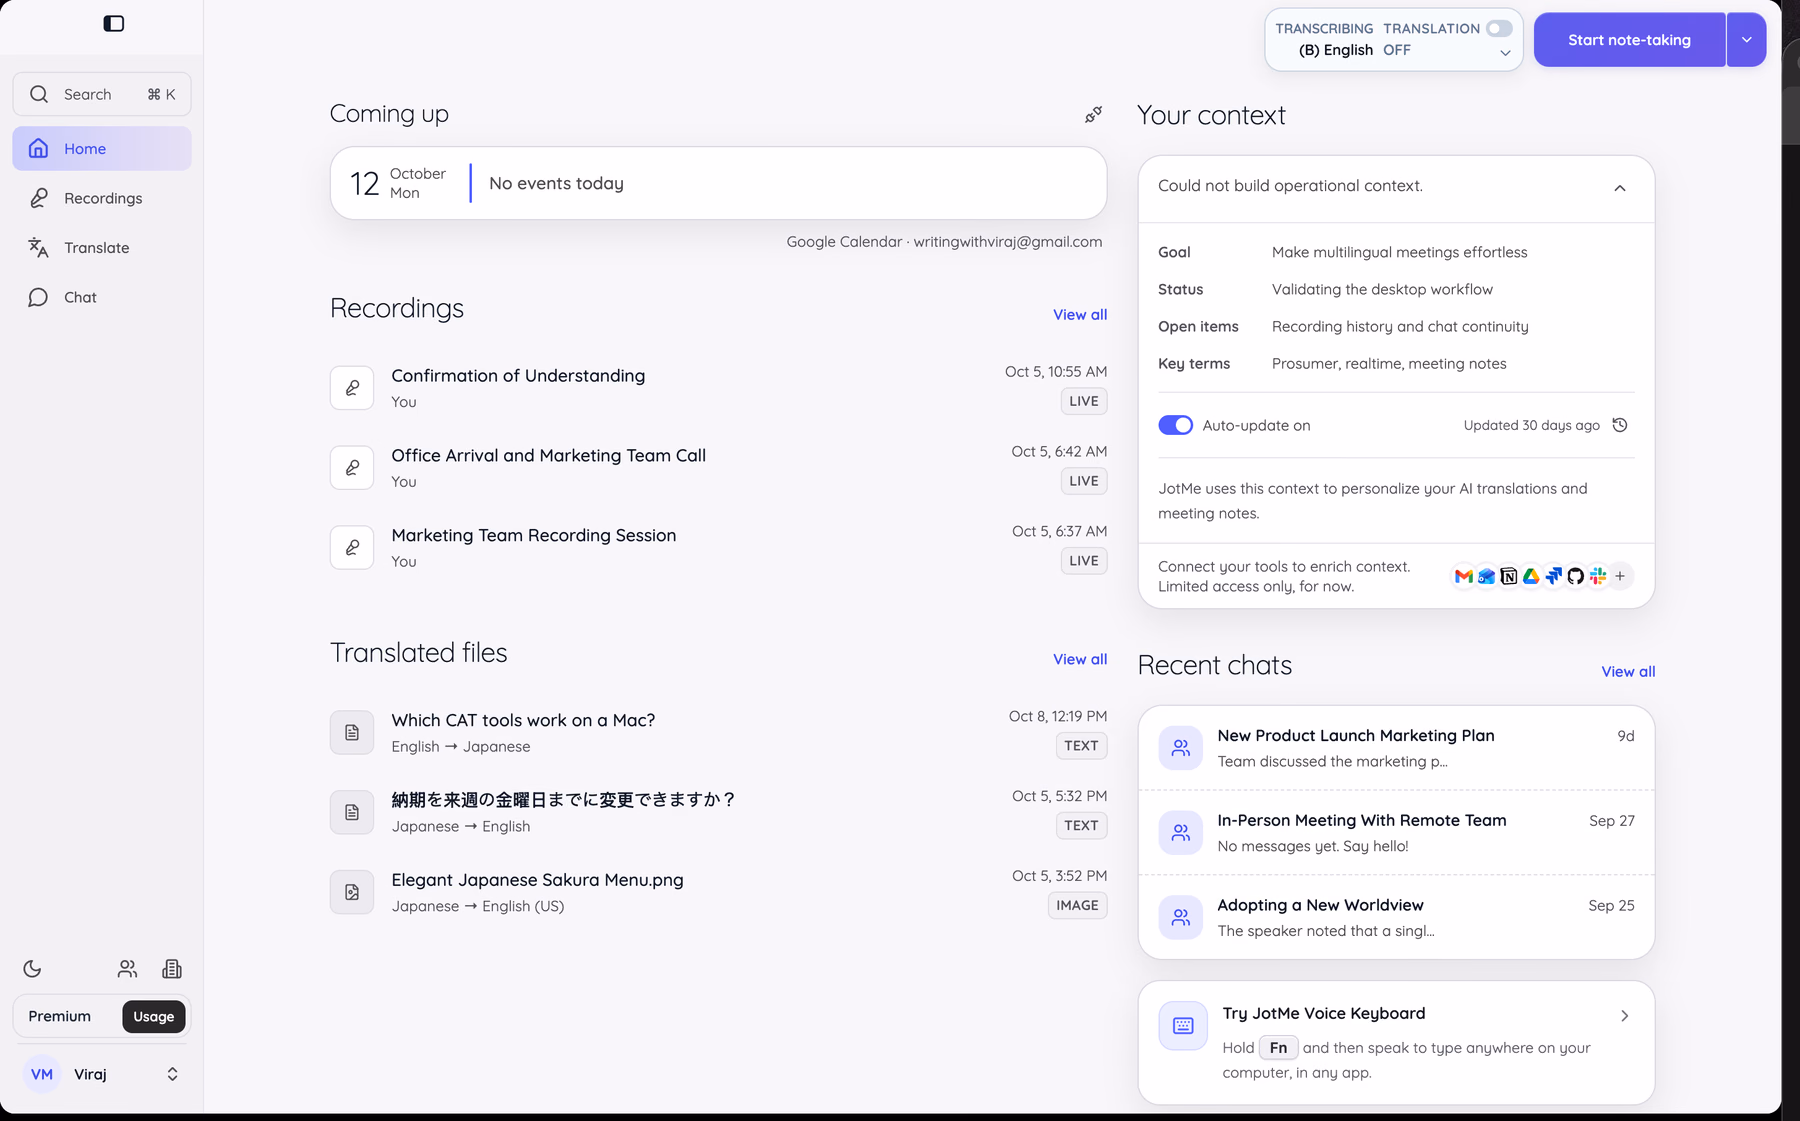Image resolution: width=1800 pixels, height=1121 pixels.
Task: Open the Start note-taking dropdown arrow
Action: coord(1746,40)
